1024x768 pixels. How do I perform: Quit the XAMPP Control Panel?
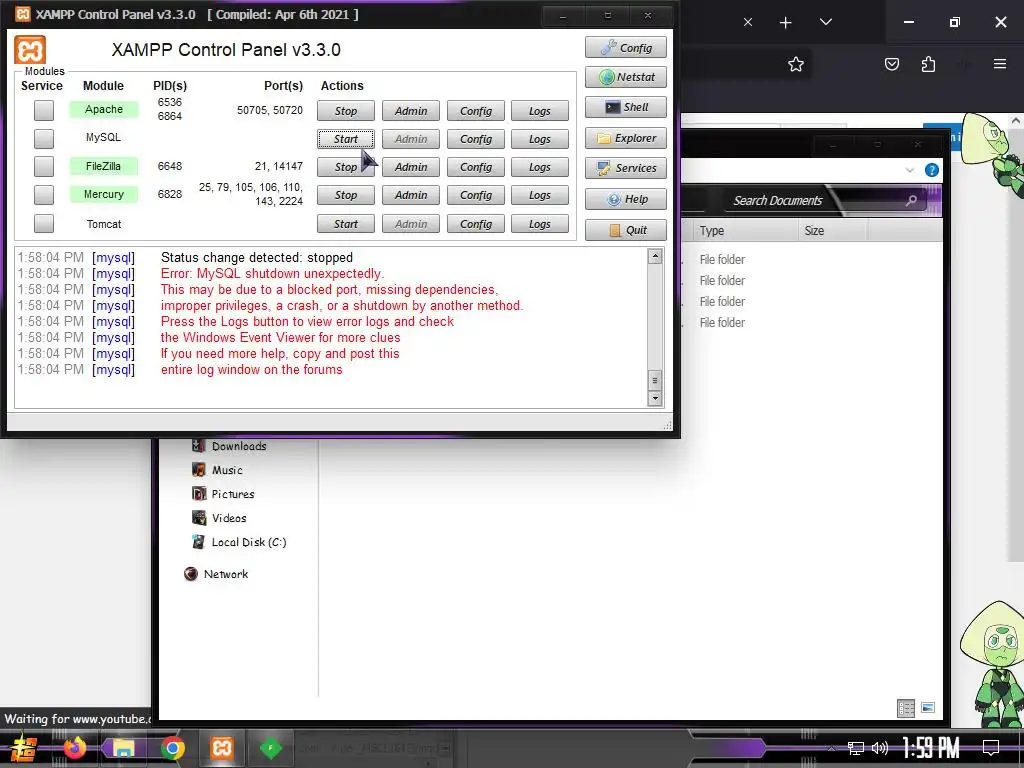pos(626,230)
